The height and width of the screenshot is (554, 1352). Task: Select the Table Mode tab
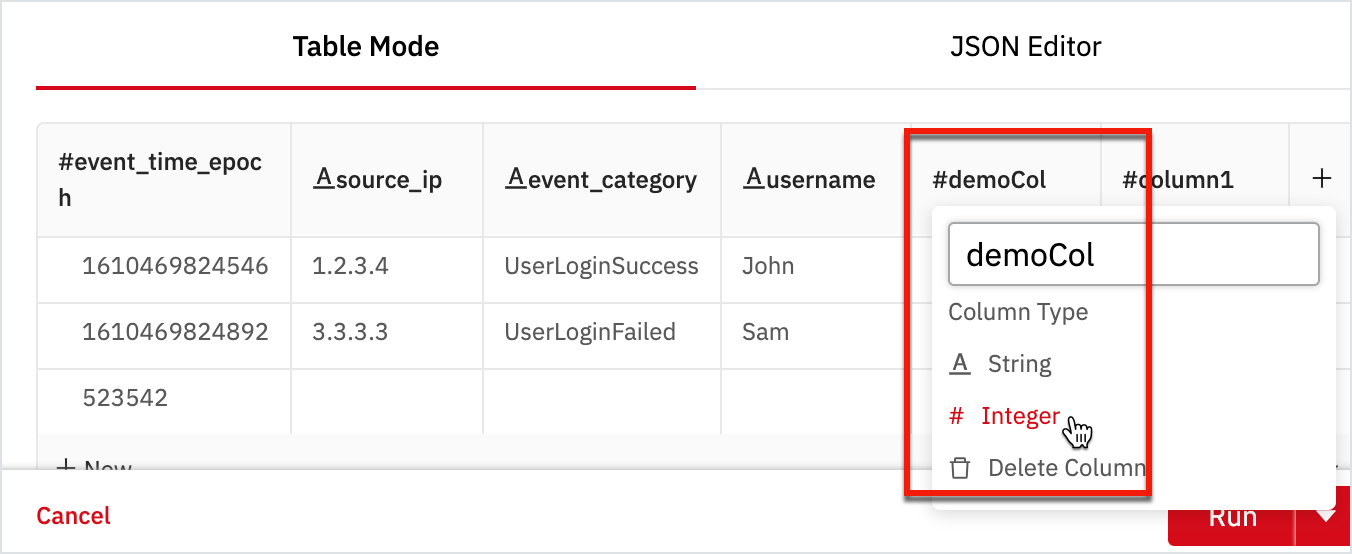click(366, 46)
